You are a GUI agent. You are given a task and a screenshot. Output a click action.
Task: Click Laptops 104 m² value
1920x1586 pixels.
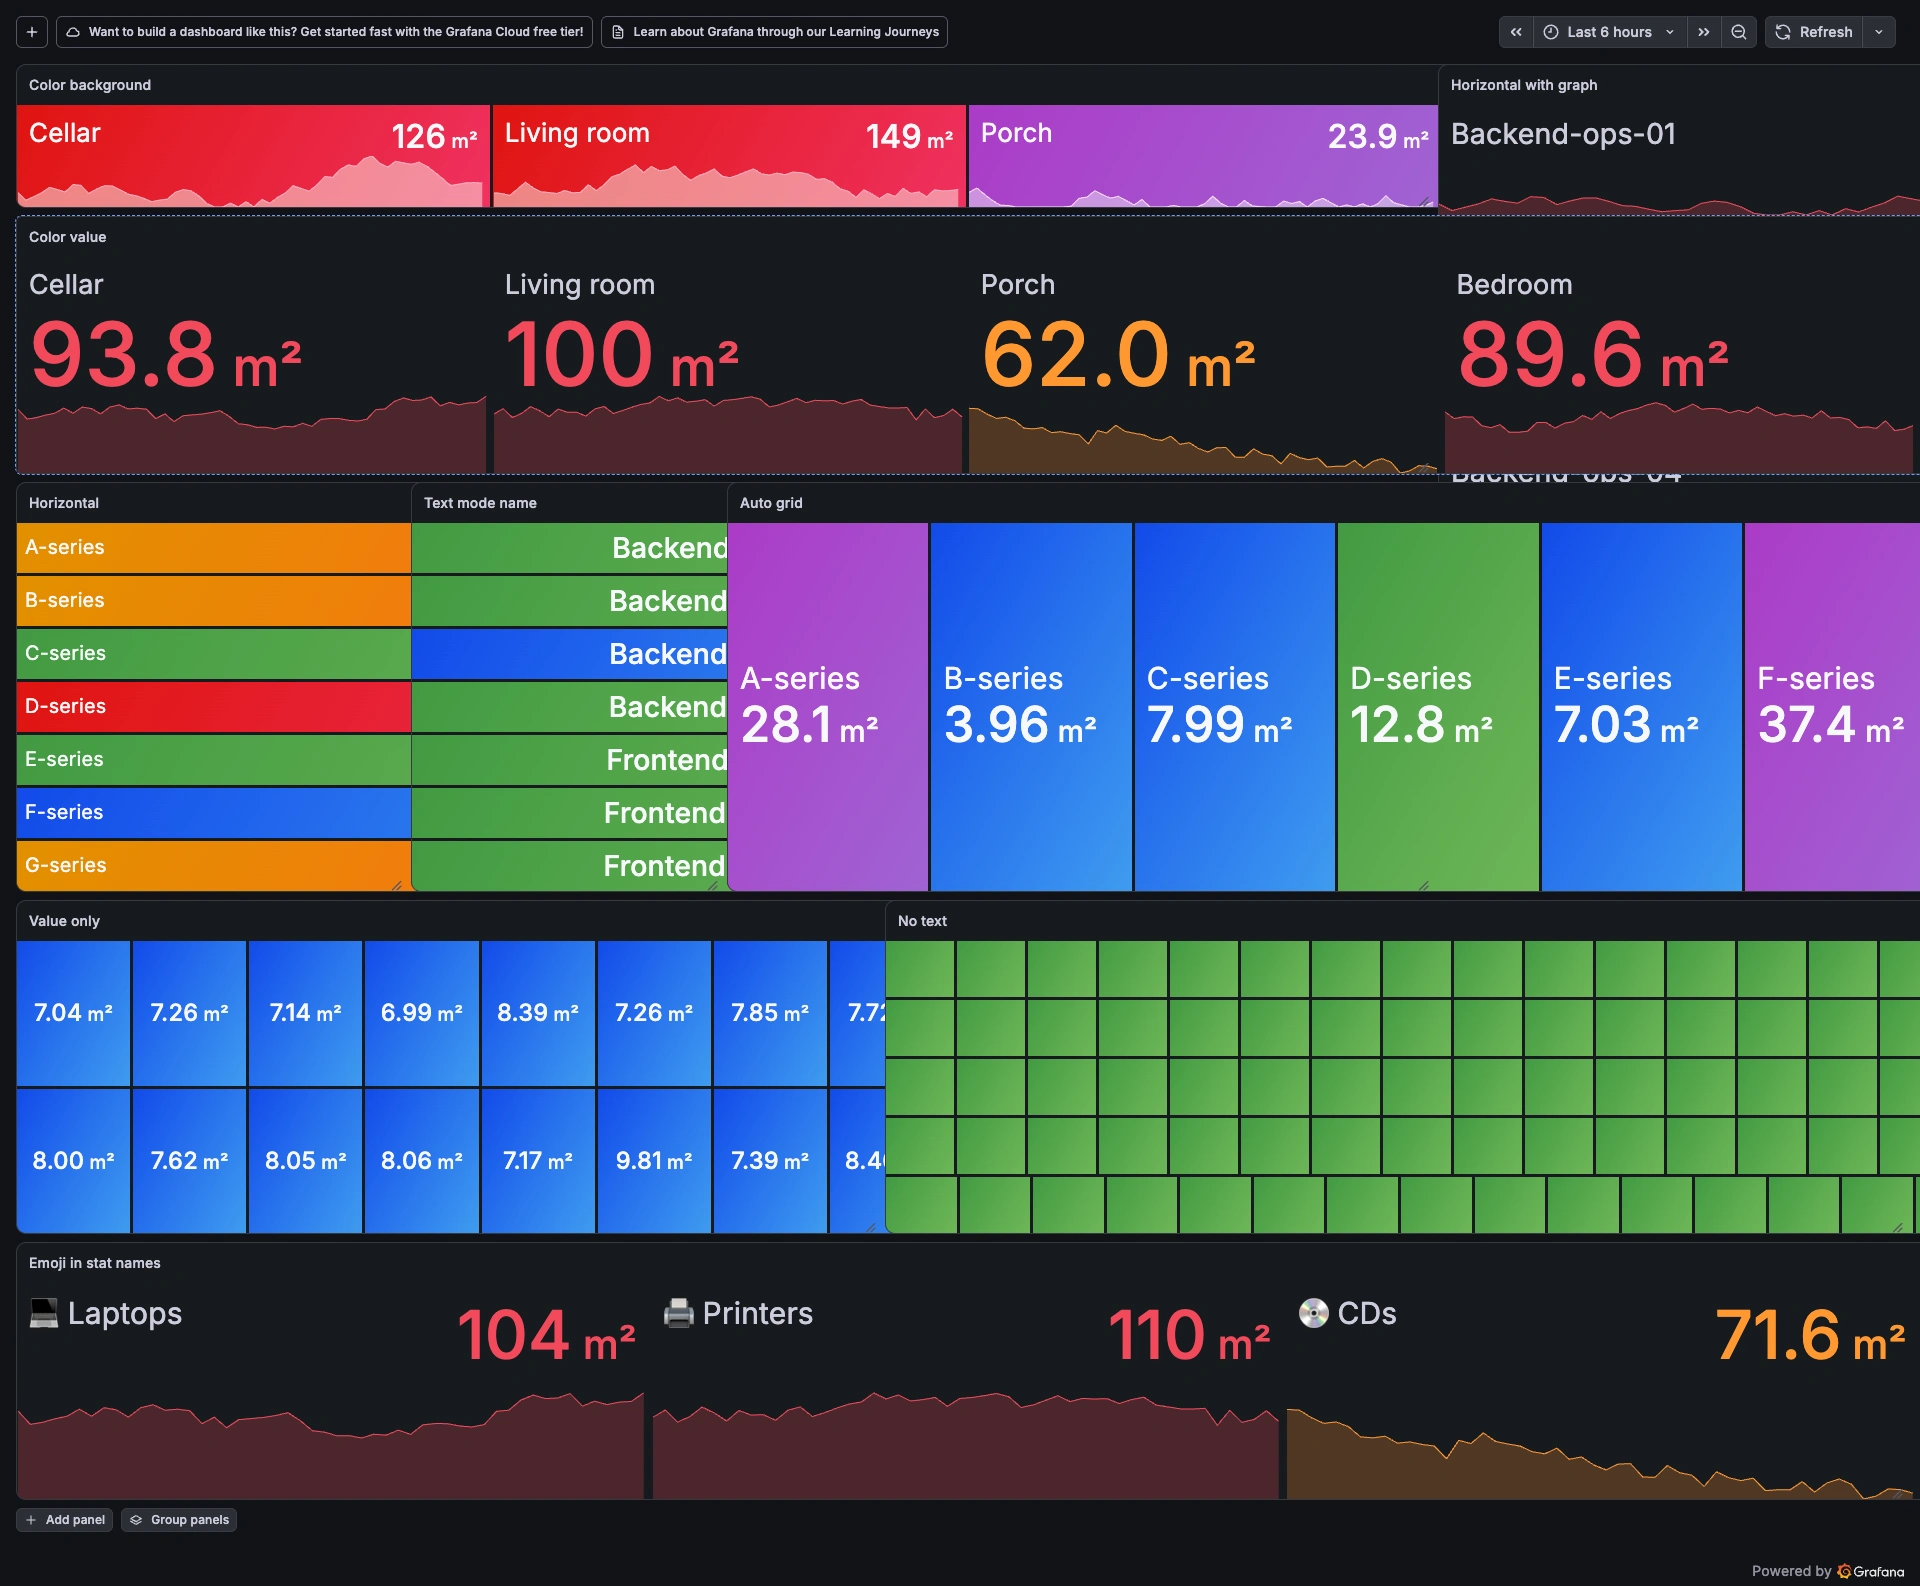pos(546,1336)
